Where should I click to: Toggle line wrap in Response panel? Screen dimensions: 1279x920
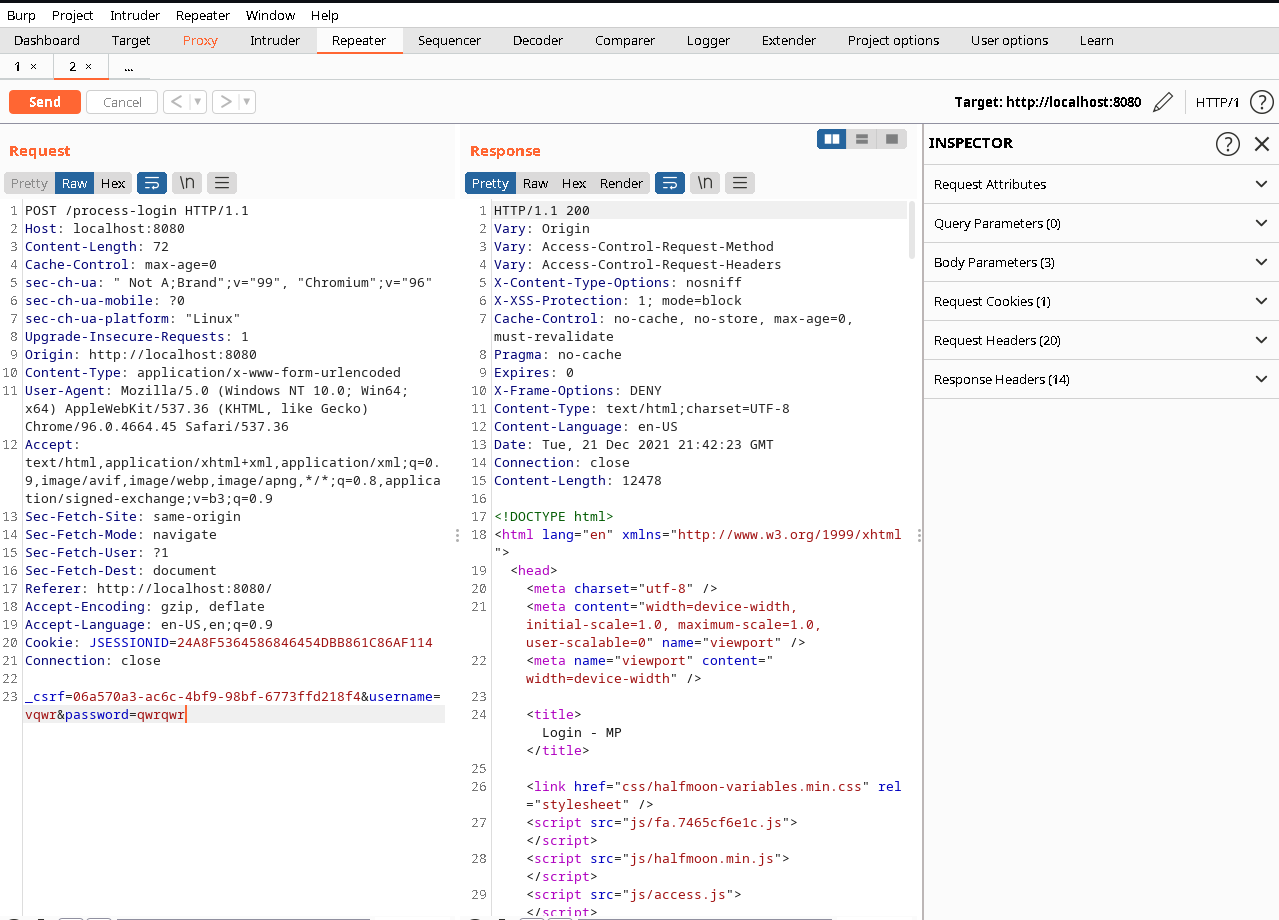coord(670,183)
